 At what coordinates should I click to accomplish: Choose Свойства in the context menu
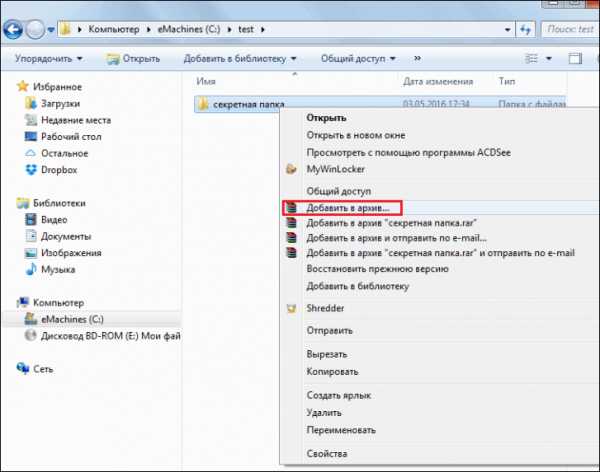click(326, 454)
